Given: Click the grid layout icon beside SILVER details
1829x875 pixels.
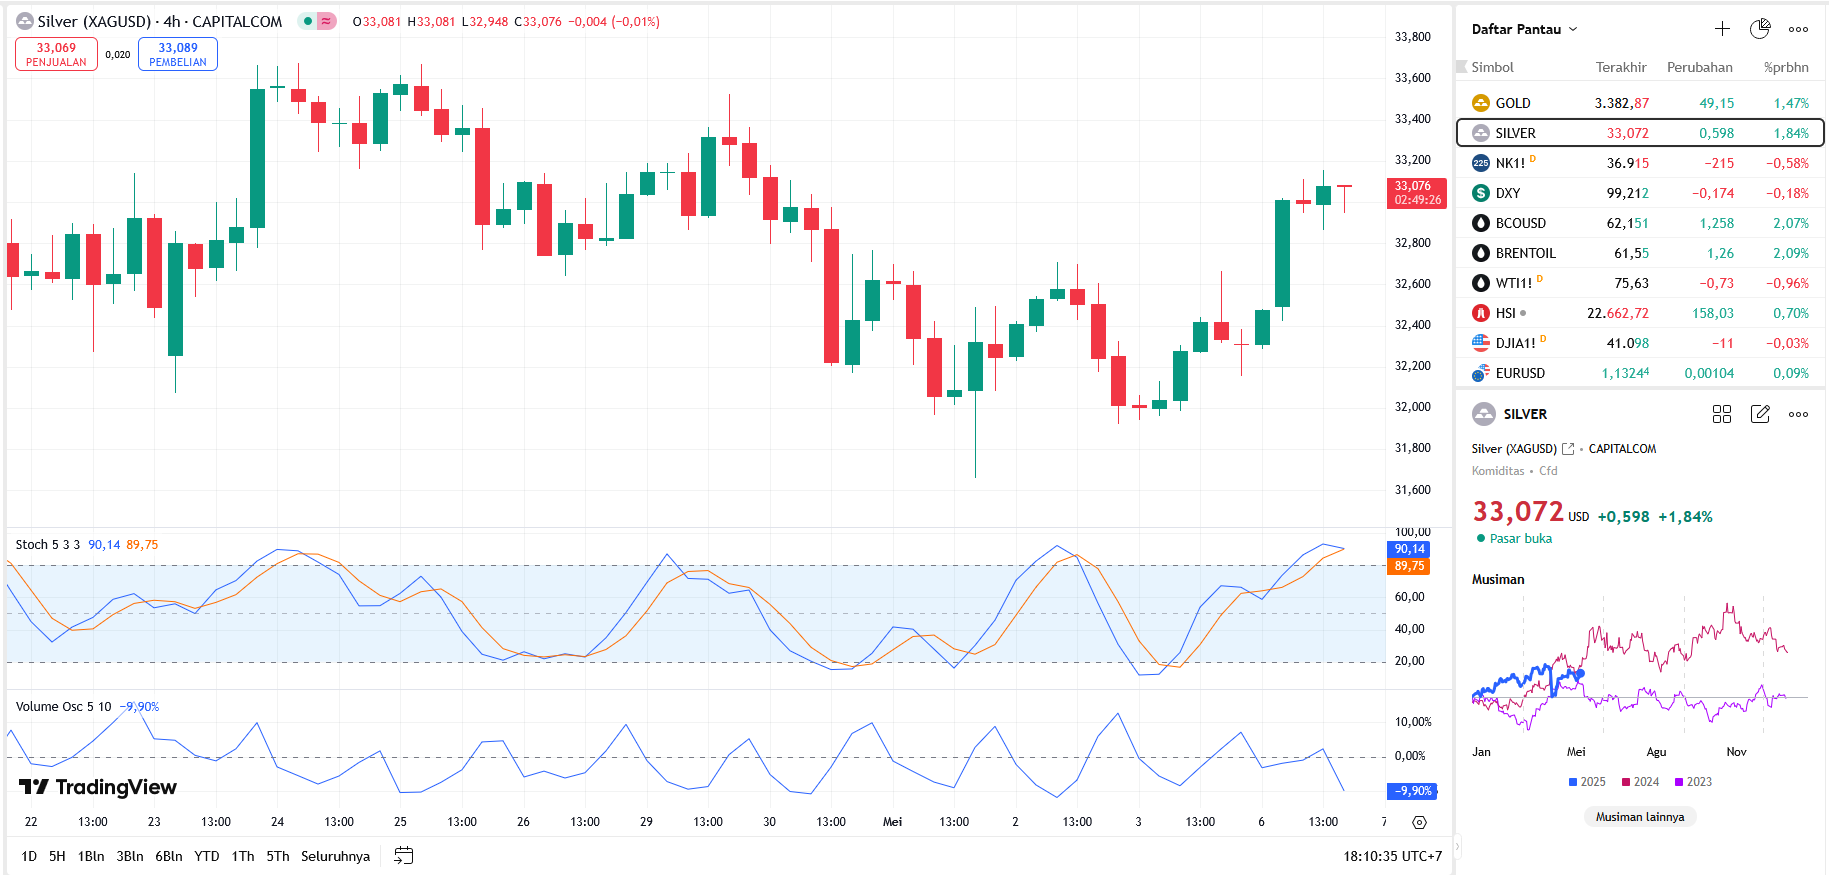Looking at the screenshot, I should (1722, 414).
